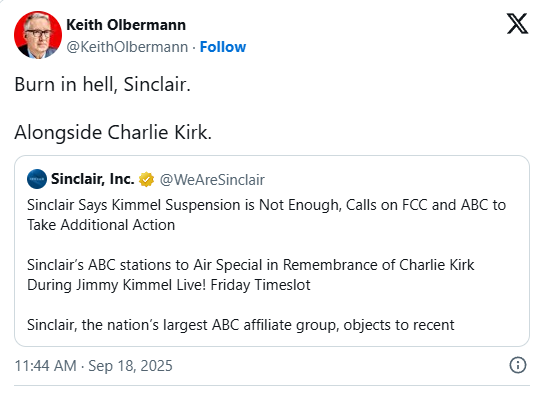Viewport: 538px width, 396px height.
Task: Click the horizontal divider below the timestamp
Action: [272, 385]
